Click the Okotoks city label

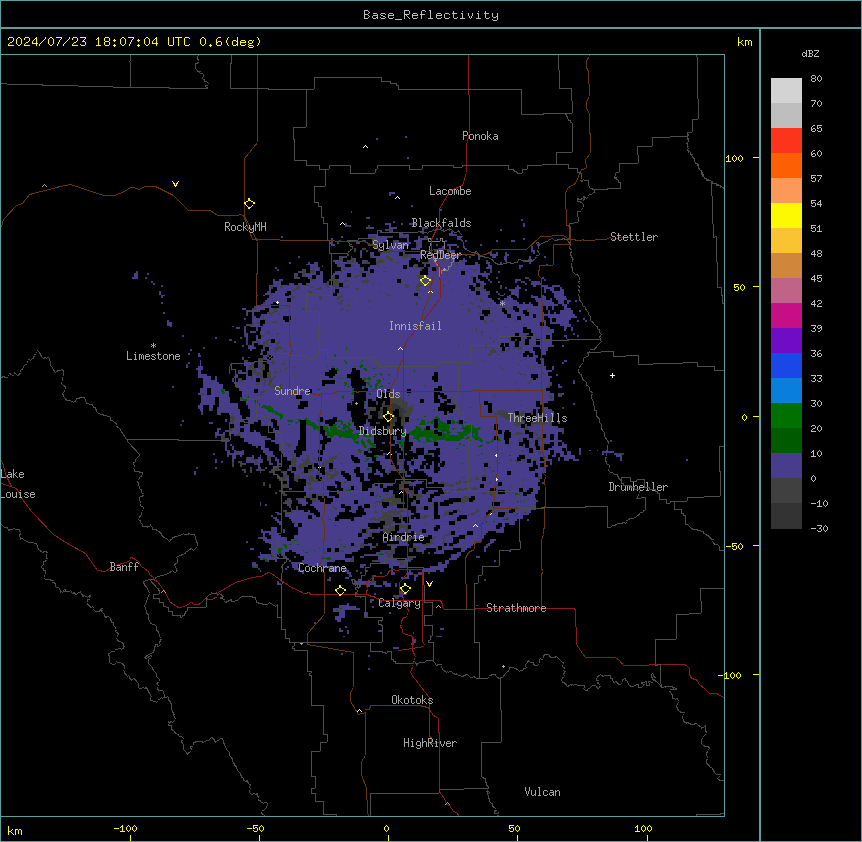pyautogui.click(x=412, y=700)
